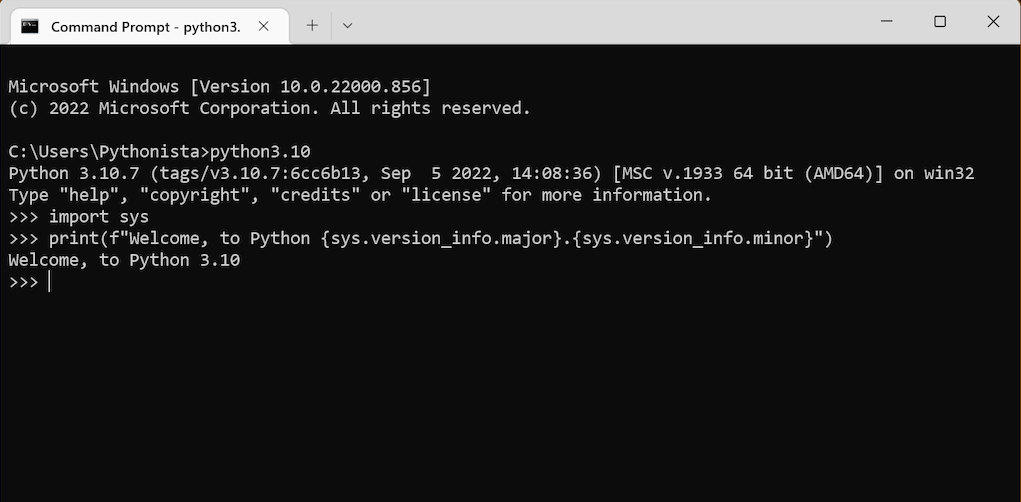The width and height of the screenshot is (1021, 502).
Task: Click the word "credits" in the banner
Action: coord(320,195)
